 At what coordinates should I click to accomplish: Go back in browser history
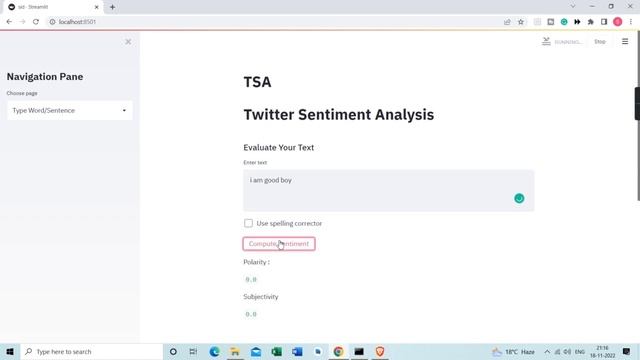click(9, 22)
